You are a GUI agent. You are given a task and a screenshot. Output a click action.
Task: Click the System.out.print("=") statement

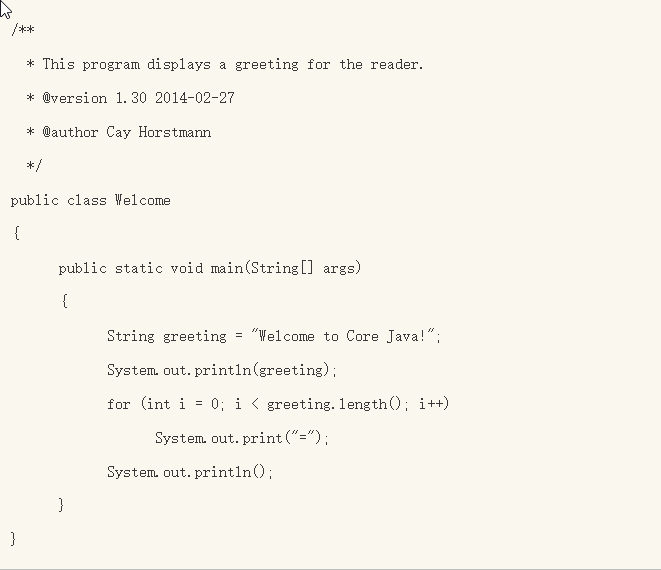tap(241, 438)
